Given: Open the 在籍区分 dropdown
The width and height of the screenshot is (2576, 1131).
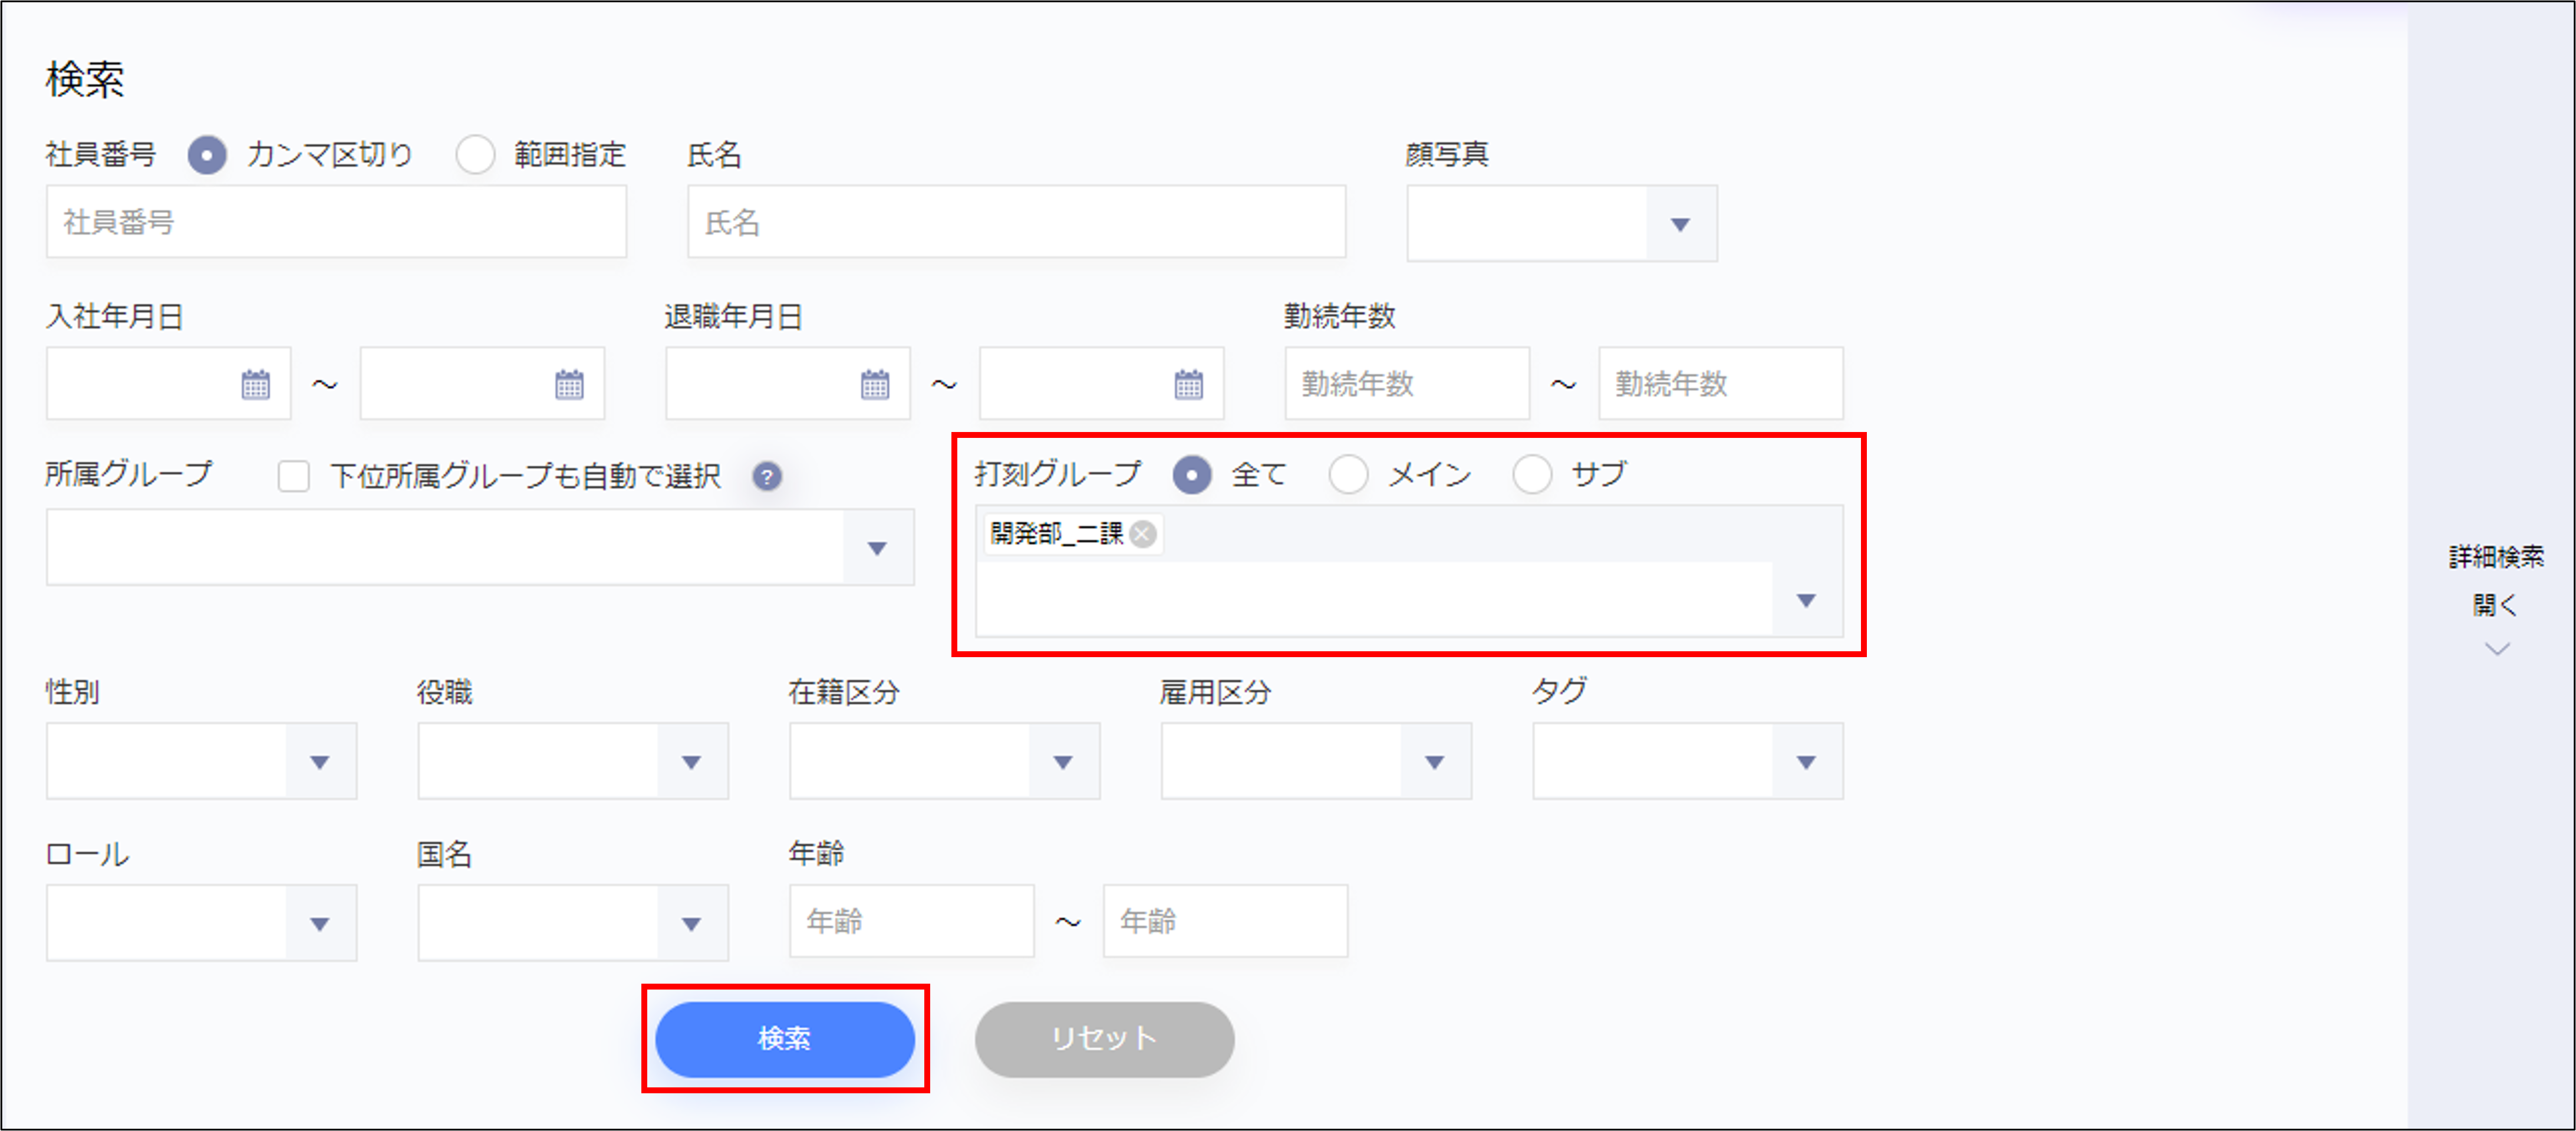Looking at the screenshot, I should 1063,762.
